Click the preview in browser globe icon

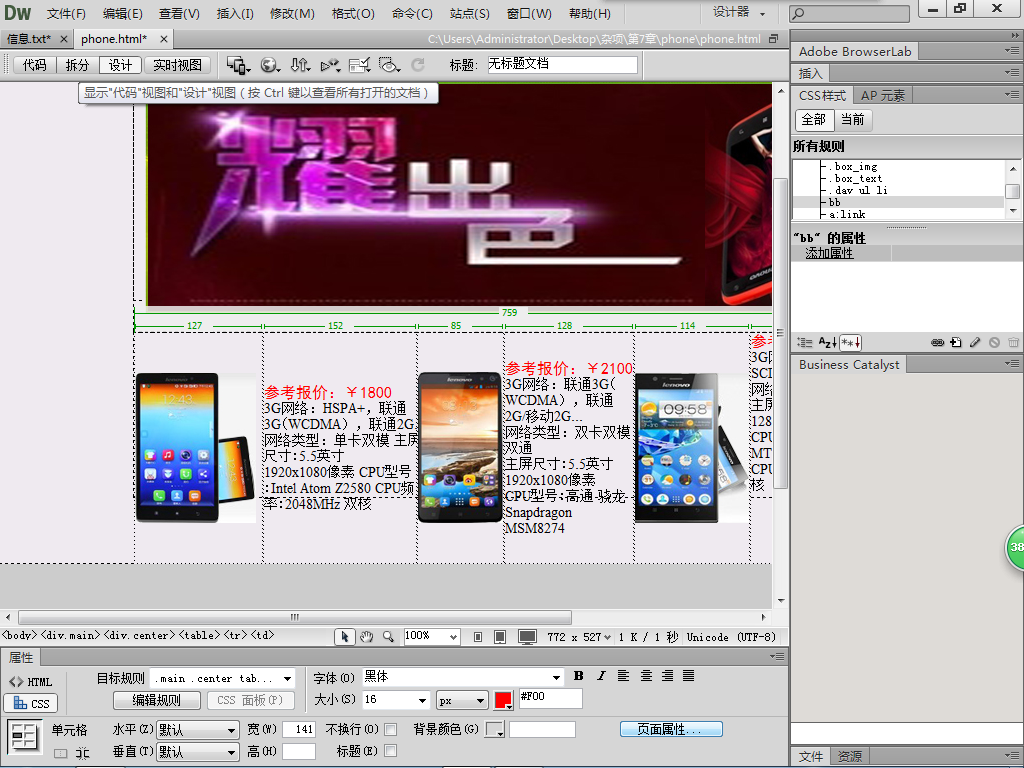[270, 65]
